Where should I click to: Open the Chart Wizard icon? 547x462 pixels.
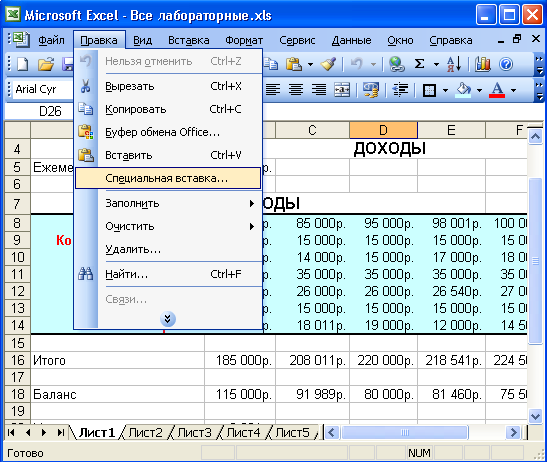pyautogui.click(x=482, y=64)
